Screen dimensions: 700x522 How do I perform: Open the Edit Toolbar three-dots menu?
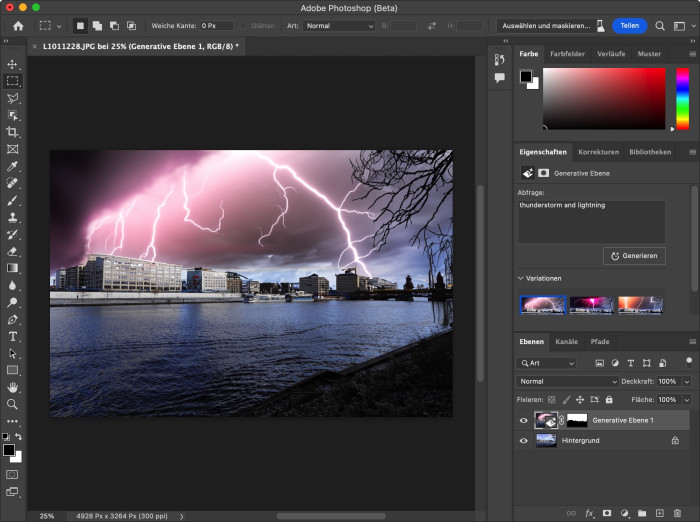[x=12, y=421]
